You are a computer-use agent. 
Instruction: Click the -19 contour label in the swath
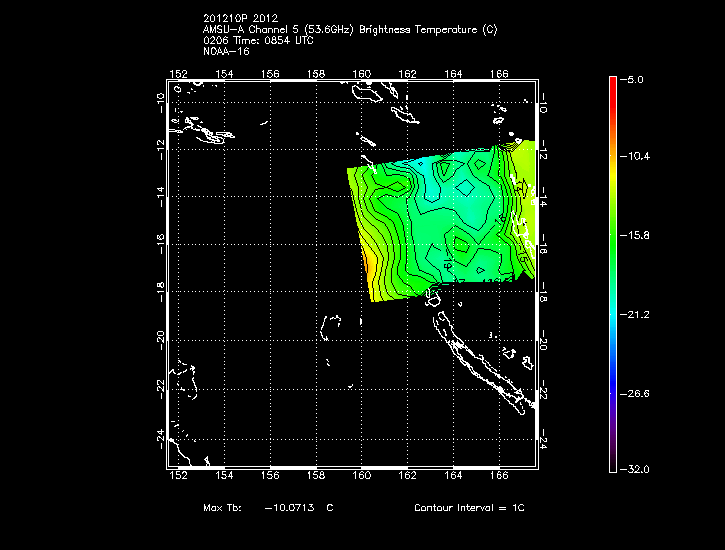[447, 263]
